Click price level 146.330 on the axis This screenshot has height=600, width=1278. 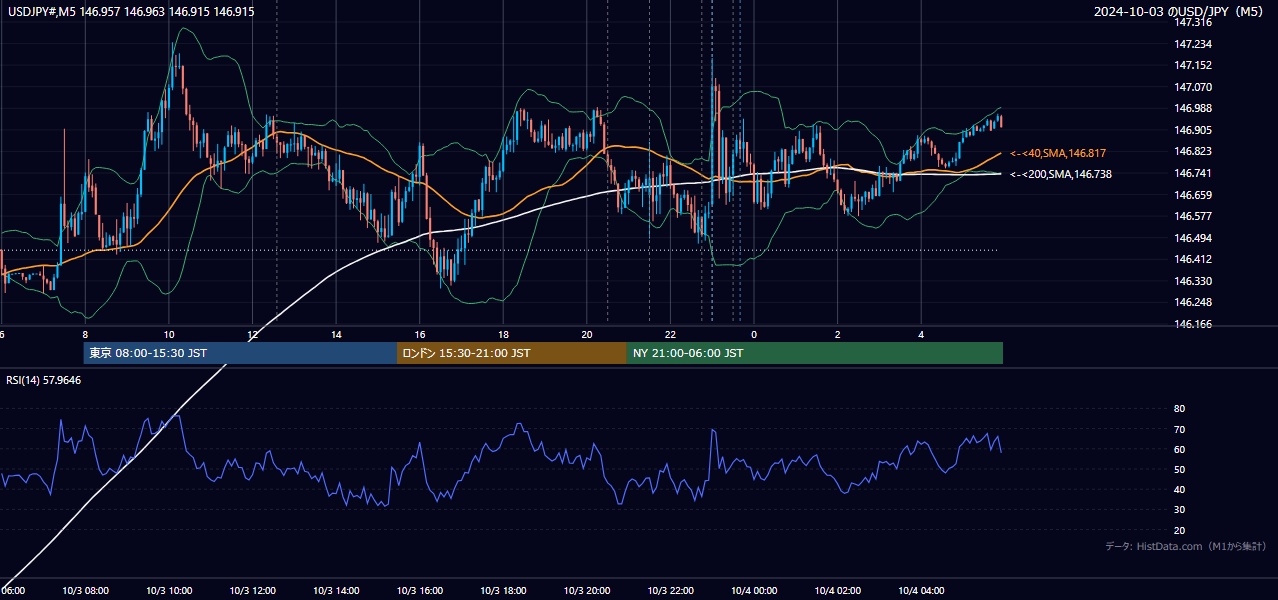click(1193, 281)
